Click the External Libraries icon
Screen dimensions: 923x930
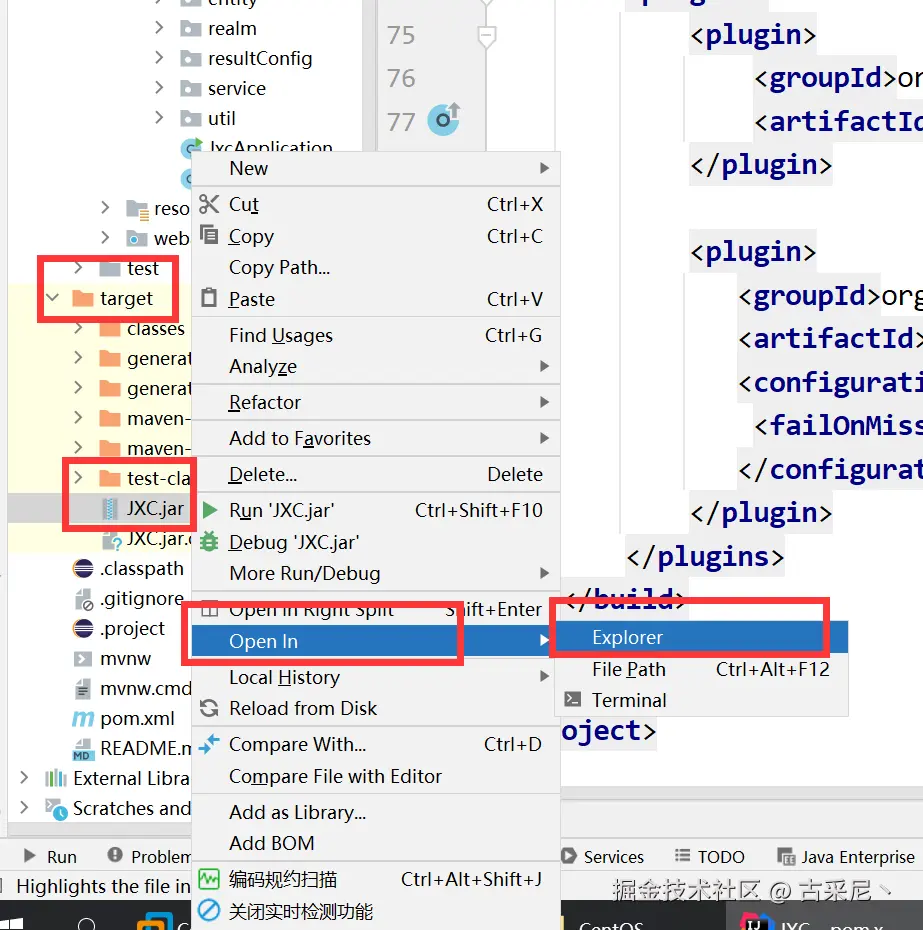(x=56, y=778)
